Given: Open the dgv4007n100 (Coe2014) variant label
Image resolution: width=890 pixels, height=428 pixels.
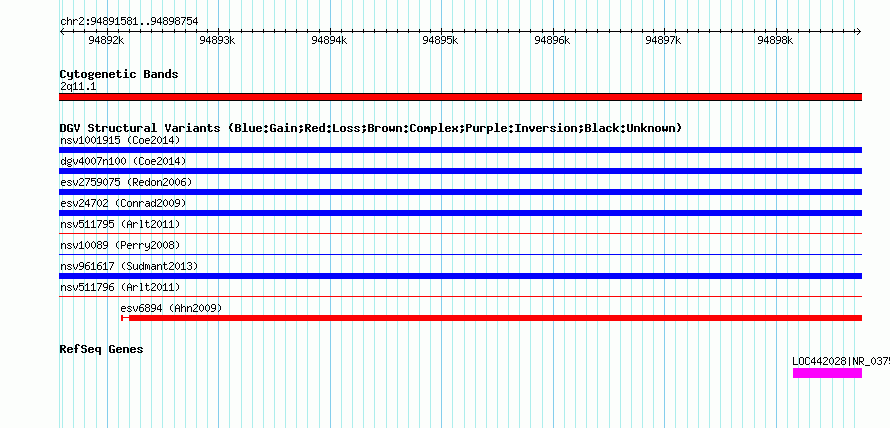Looking at the screenshot, I should [123, 161].
